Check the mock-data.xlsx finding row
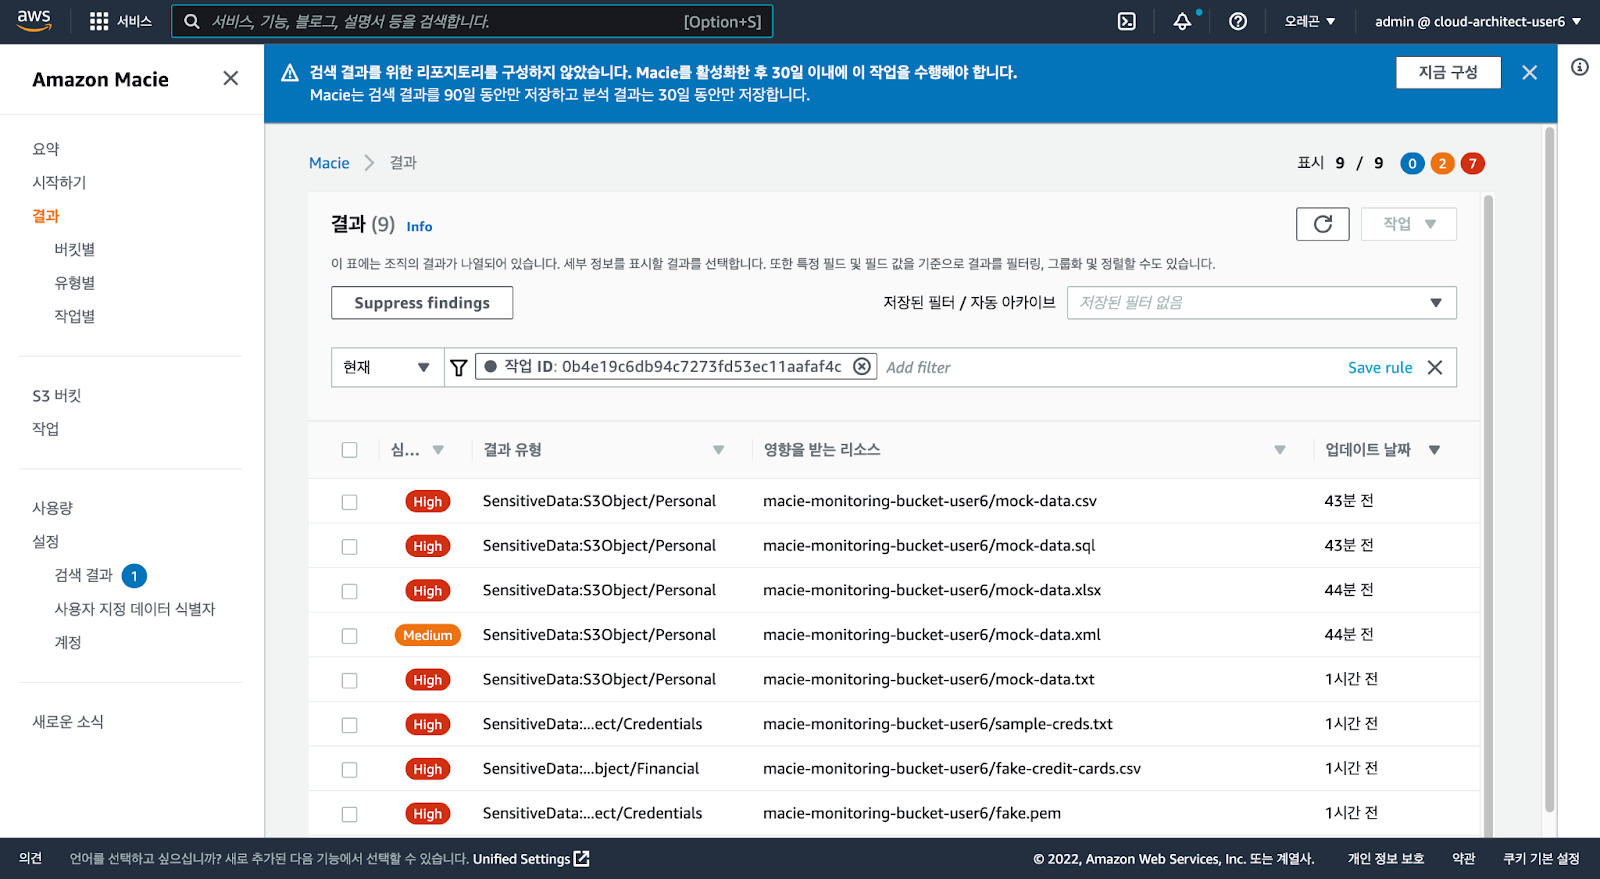This screenshot has width=1600, height=879. pyautogui.click(x=349, y=591)
